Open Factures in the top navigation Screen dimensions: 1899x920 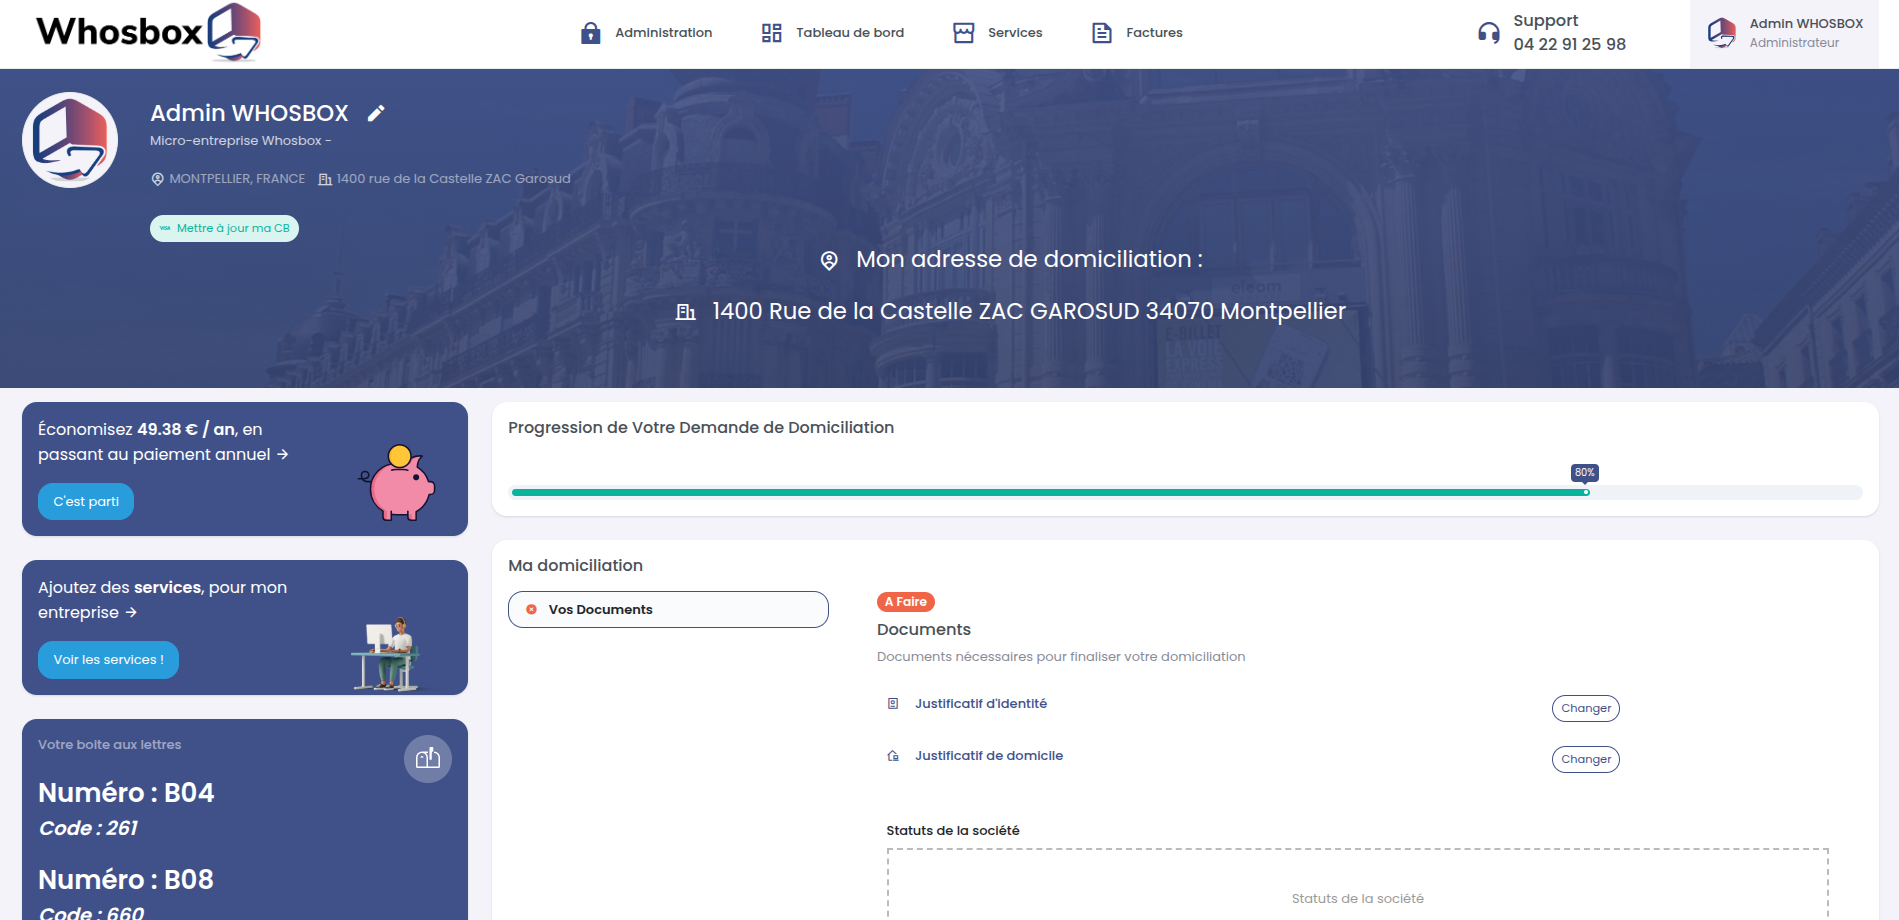(x=1137, y=33)
